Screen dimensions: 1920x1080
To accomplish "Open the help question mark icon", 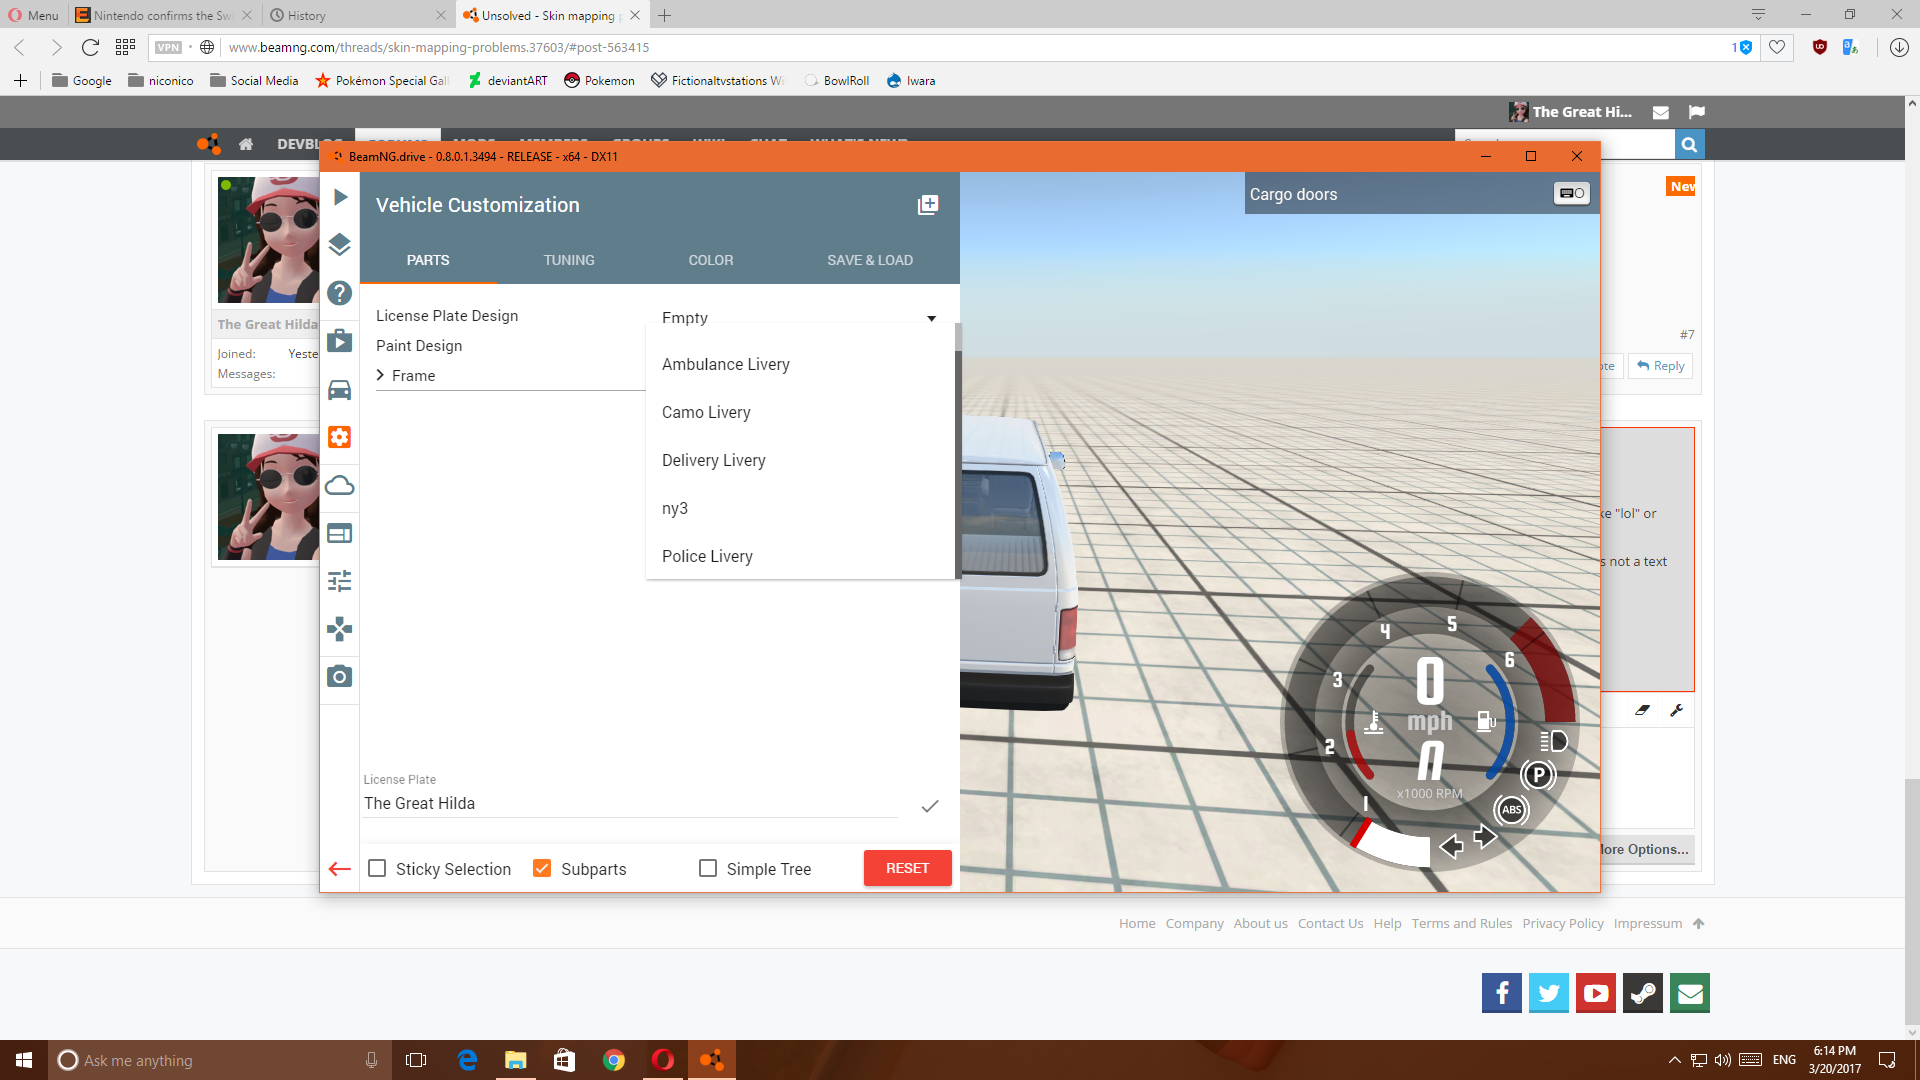I will click(340, 293).
